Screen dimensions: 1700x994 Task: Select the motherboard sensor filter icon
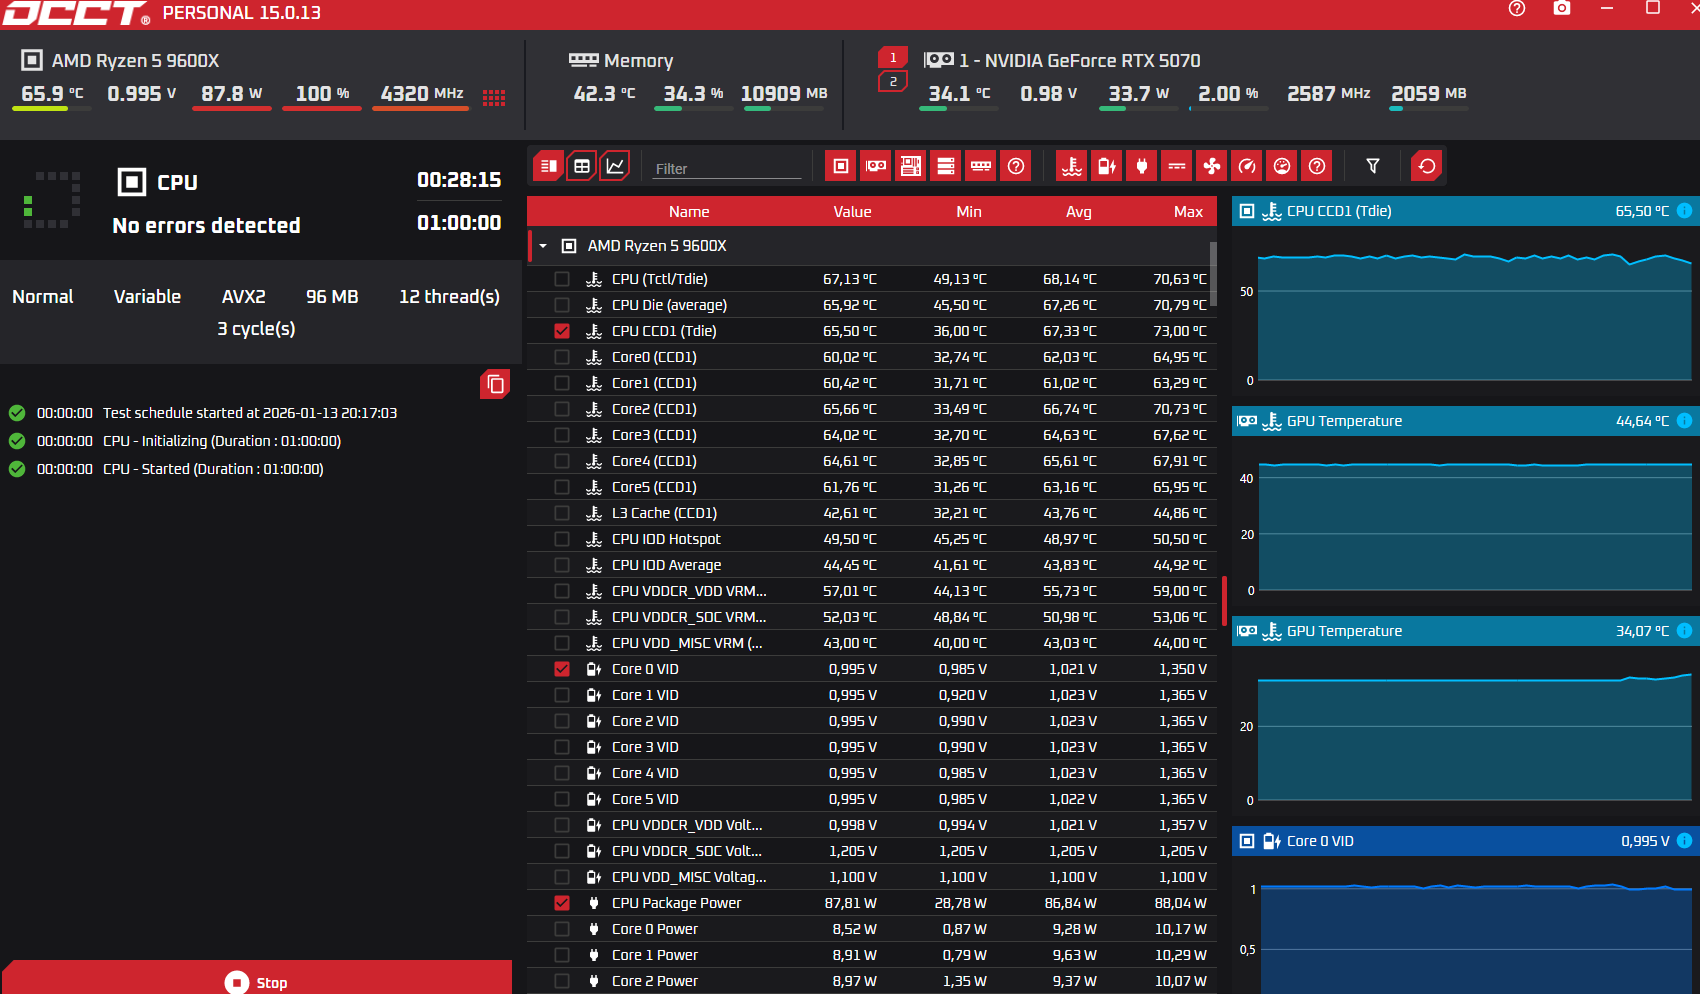pyautogui.click(x=910, y=166)
